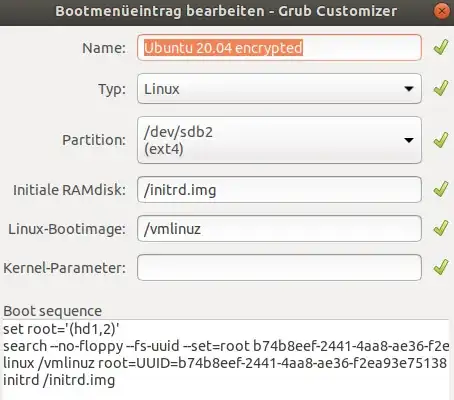The width and height of the screenshot is (454, 400).
Task: Click the green checkmark beside Partition dropdown
Action: [x=441, y=140]
